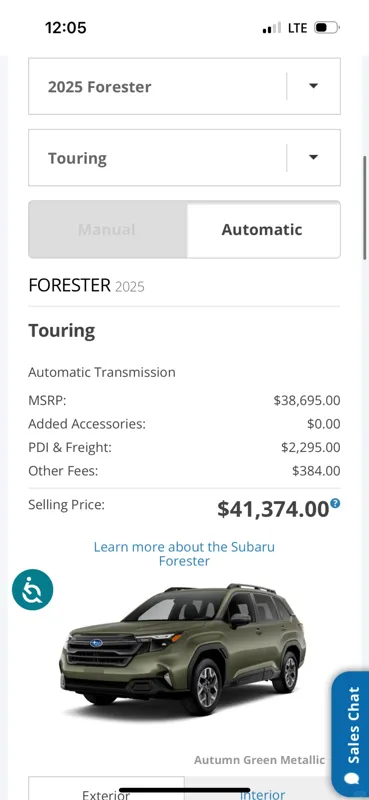369x800 pixels.
Task: Tap the green Forester vehicle image
Action: [x=182, y=649]
